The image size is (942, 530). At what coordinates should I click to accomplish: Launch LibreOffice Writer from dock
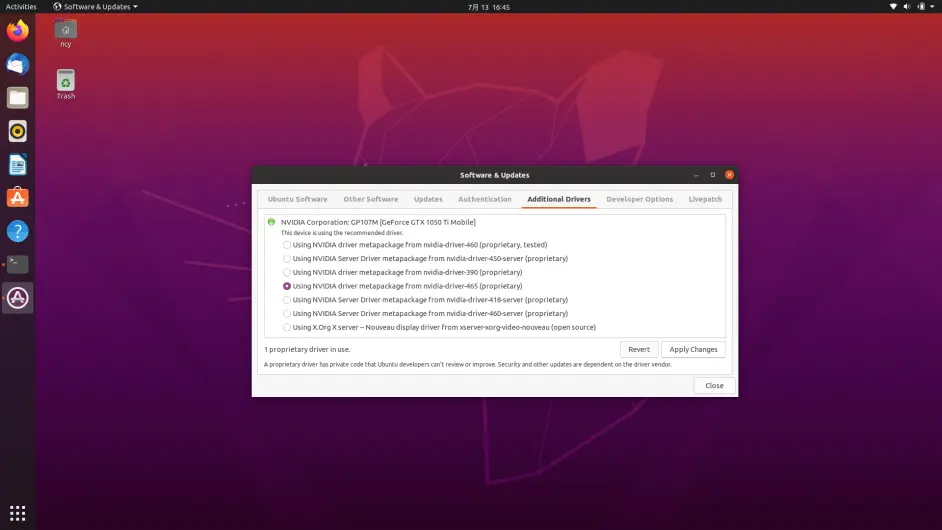17,165
